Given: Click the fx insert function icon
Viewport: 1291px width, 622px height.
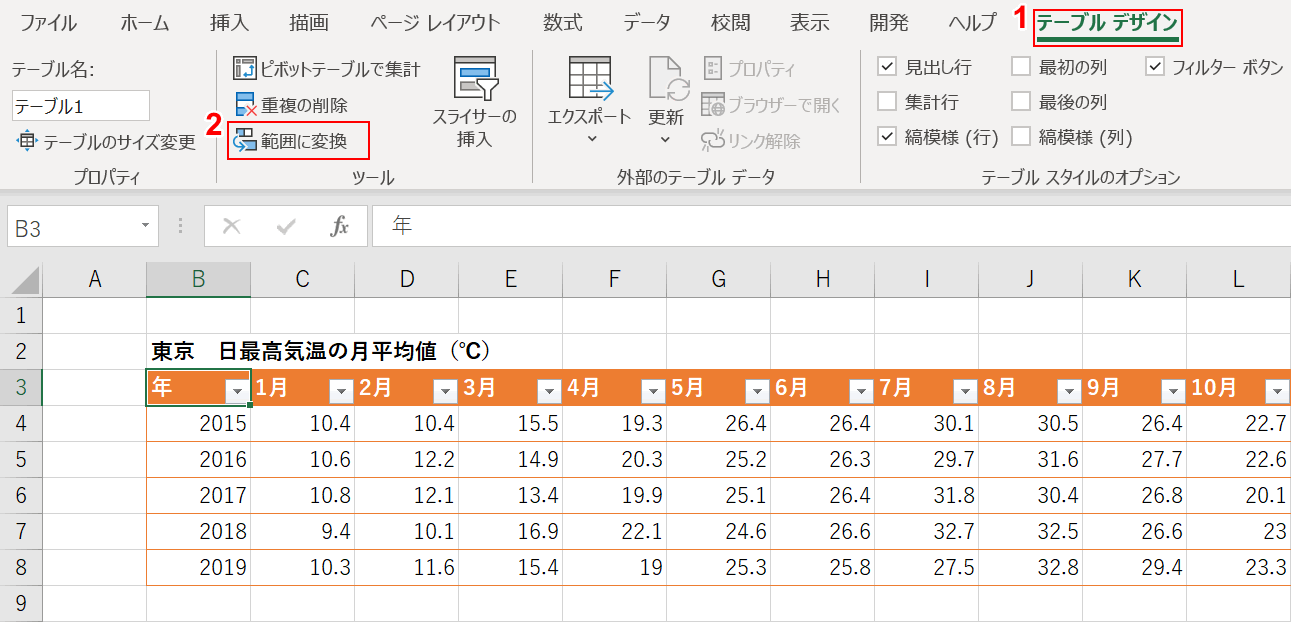Looking at the screenshot, I should pyautogui.click(x=338, y=226).
